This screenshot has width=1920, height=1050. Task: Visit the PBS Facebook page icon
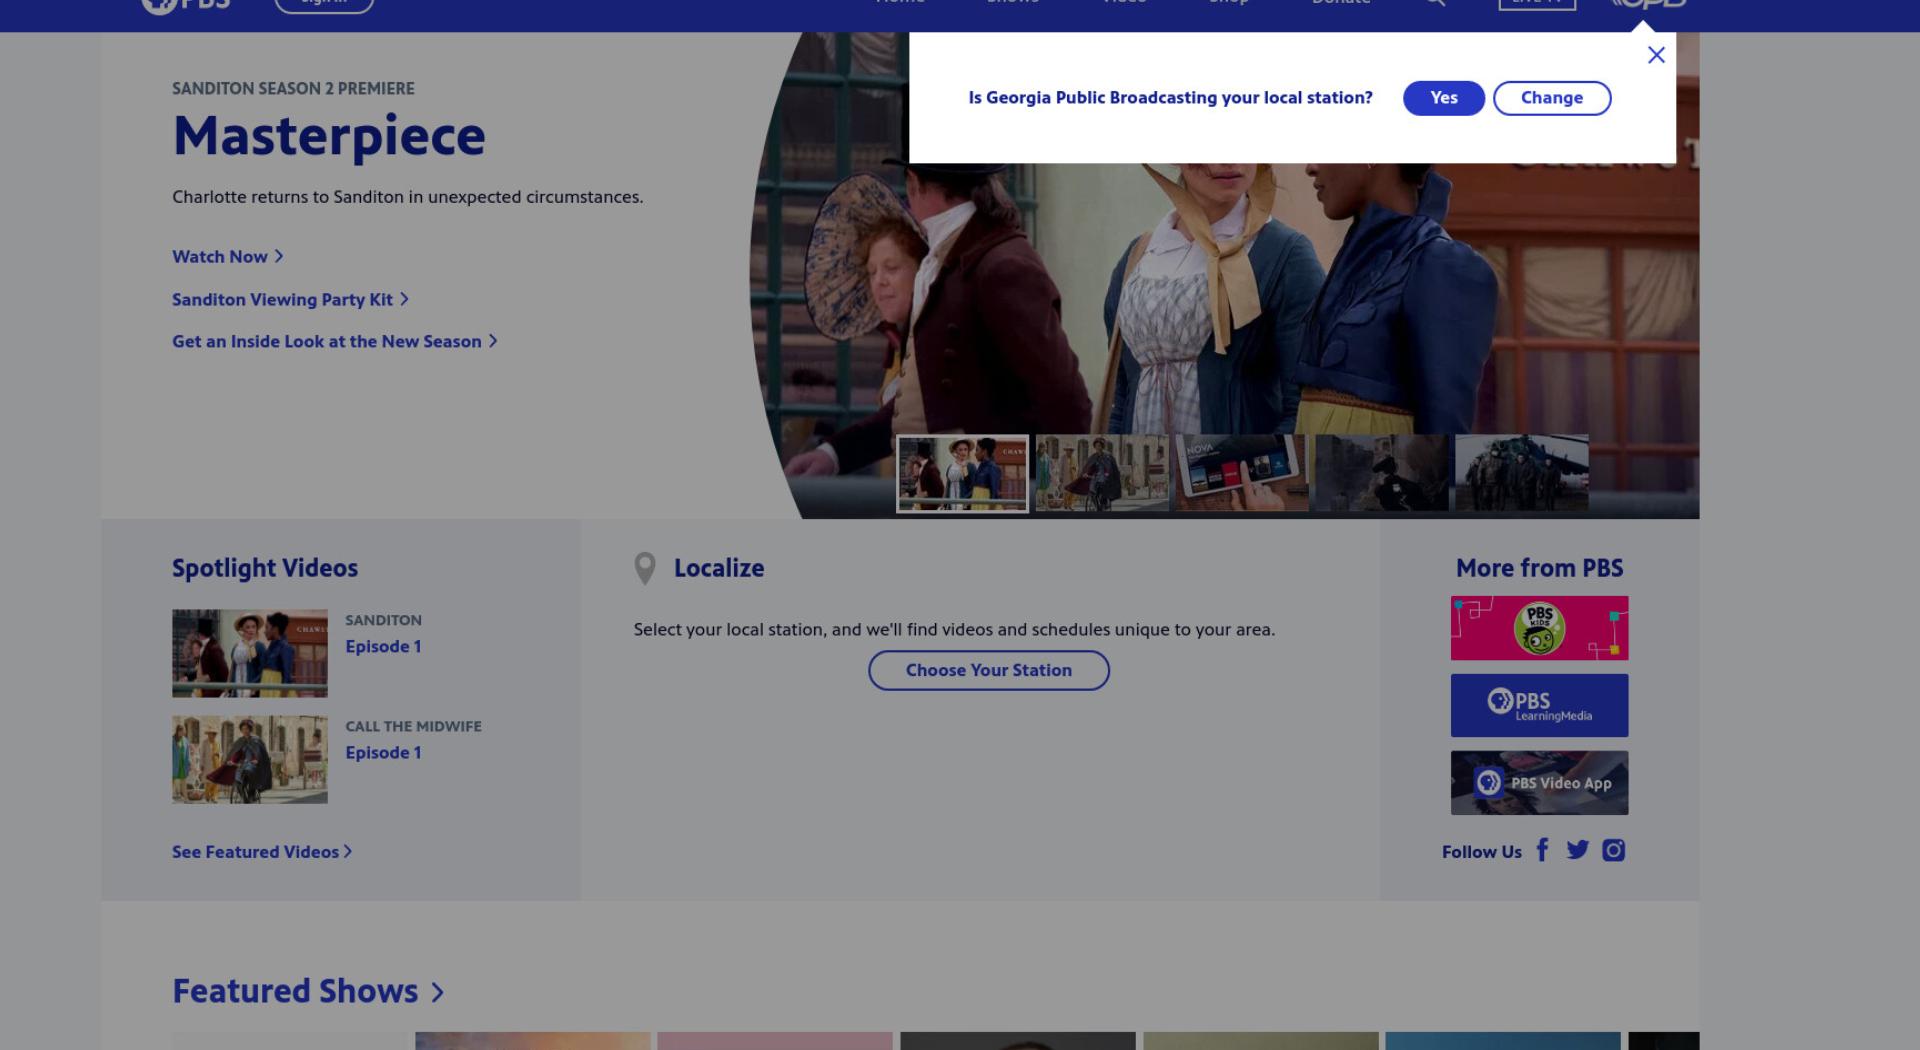1542,850
